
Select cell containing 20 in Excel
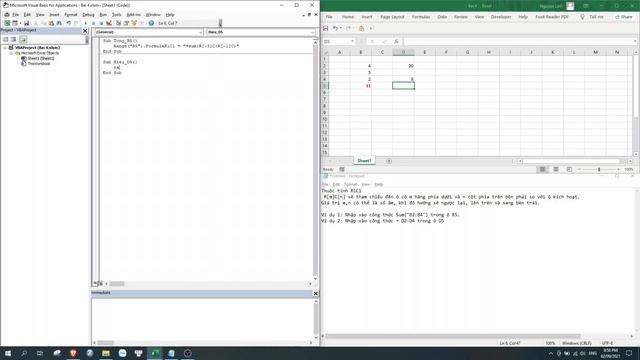pyautogui.click(x=403, y=66)
